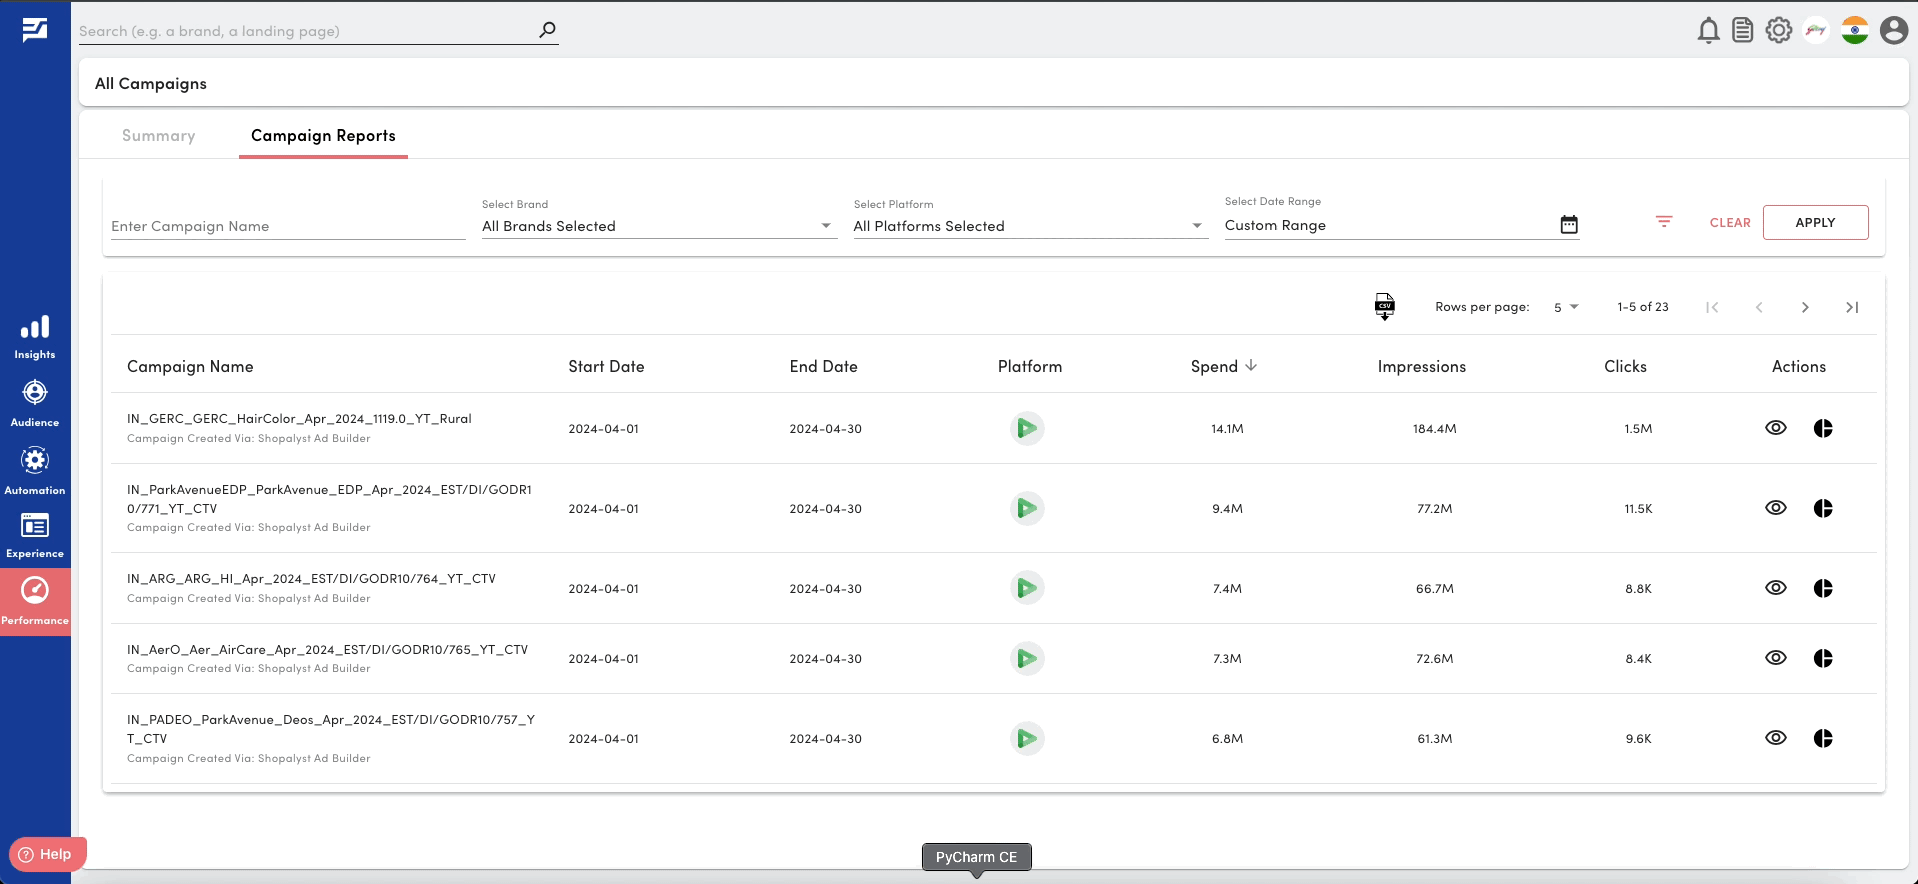Expand the Select Brand dropdown
The image size is (1918, 884).
pyautogui.click(x=659, y=226)
